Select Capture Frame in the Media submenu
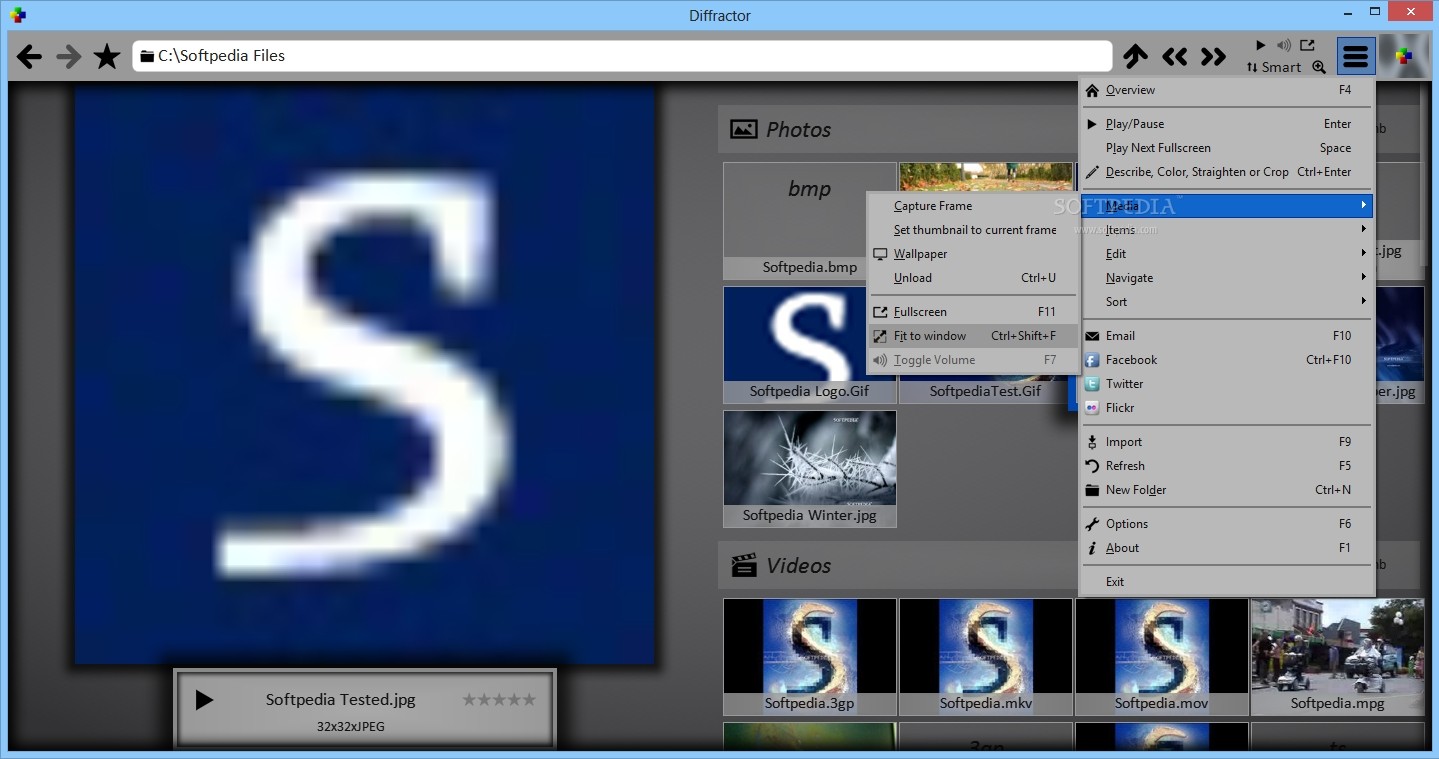 (x=973, y=206)
